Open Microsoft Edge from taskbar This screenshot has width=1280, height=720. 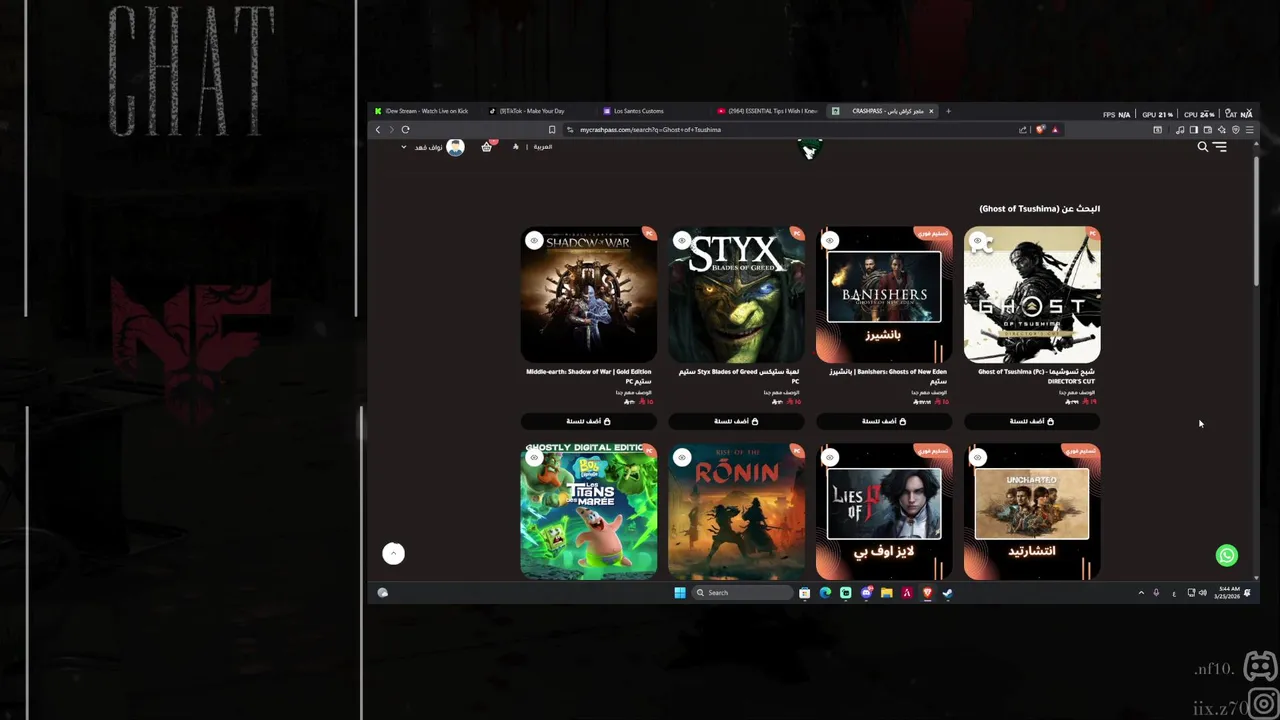825,593
